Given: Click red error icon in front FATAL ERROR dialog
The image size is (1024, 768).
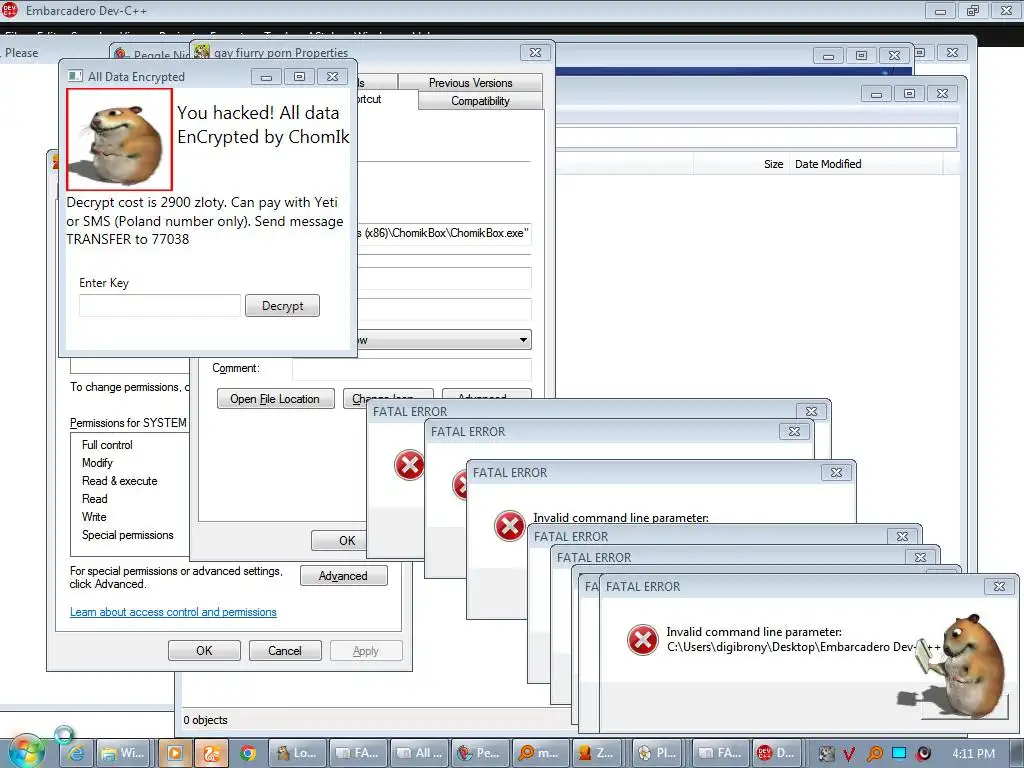Looking at the screenshot, I should 643,639.
